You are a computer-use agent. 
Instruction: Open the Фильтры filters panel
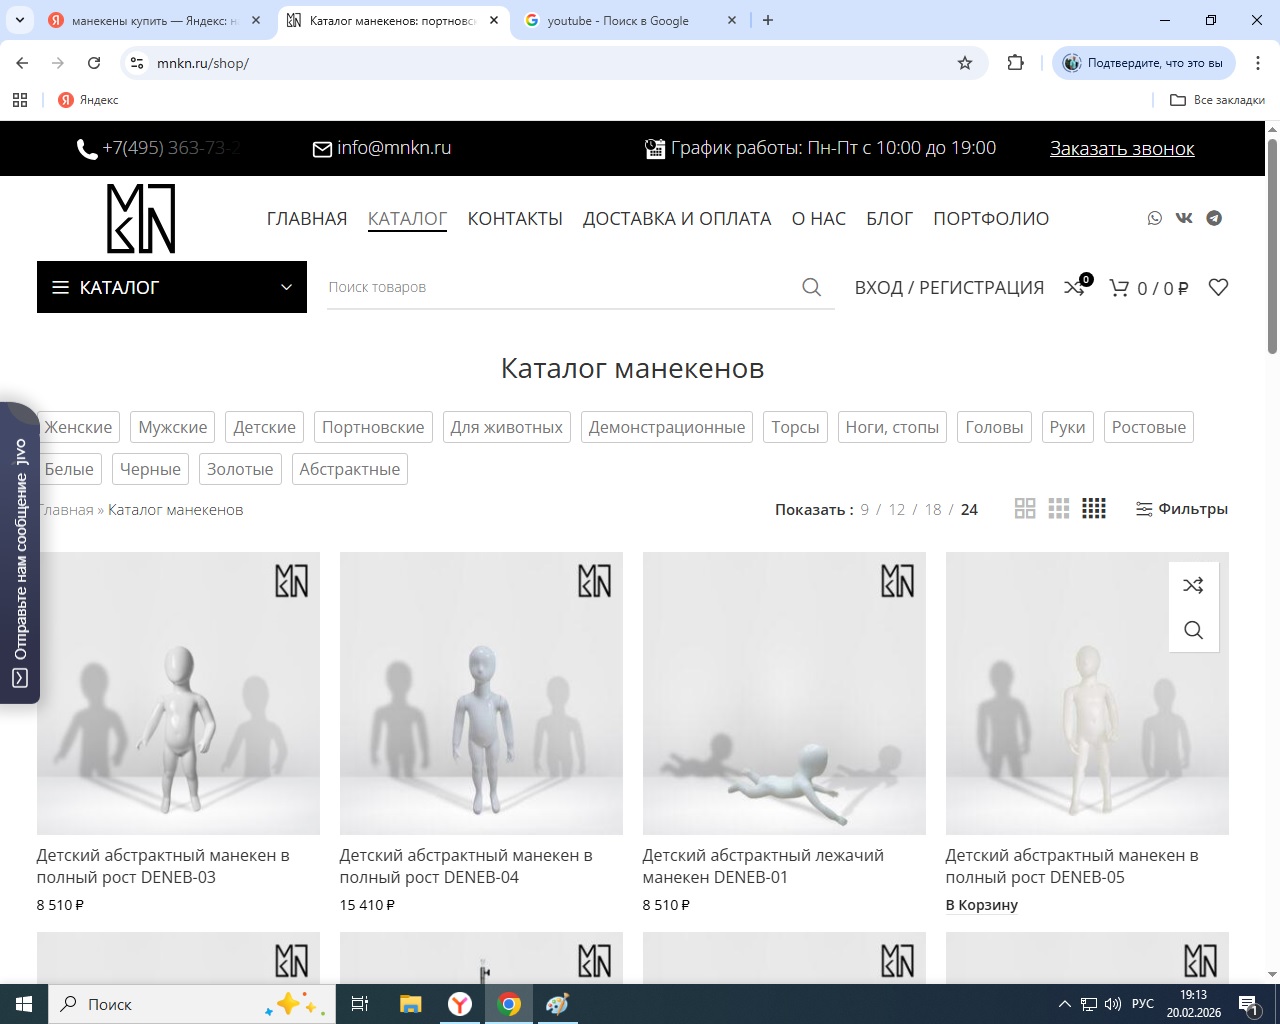[x=1182, y=509]
